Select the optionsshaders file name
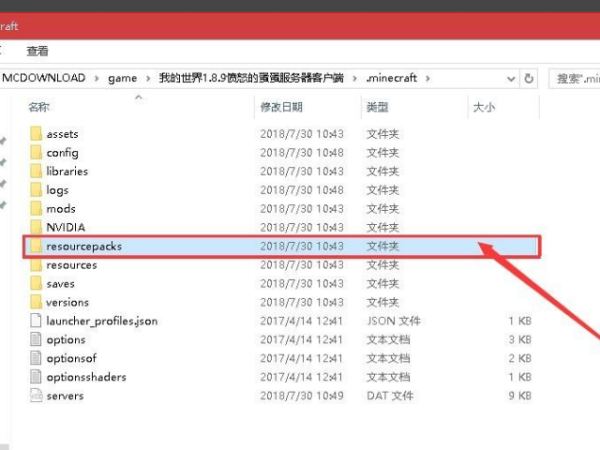This screenshot has width=600, height=450. tap(86, 377)
